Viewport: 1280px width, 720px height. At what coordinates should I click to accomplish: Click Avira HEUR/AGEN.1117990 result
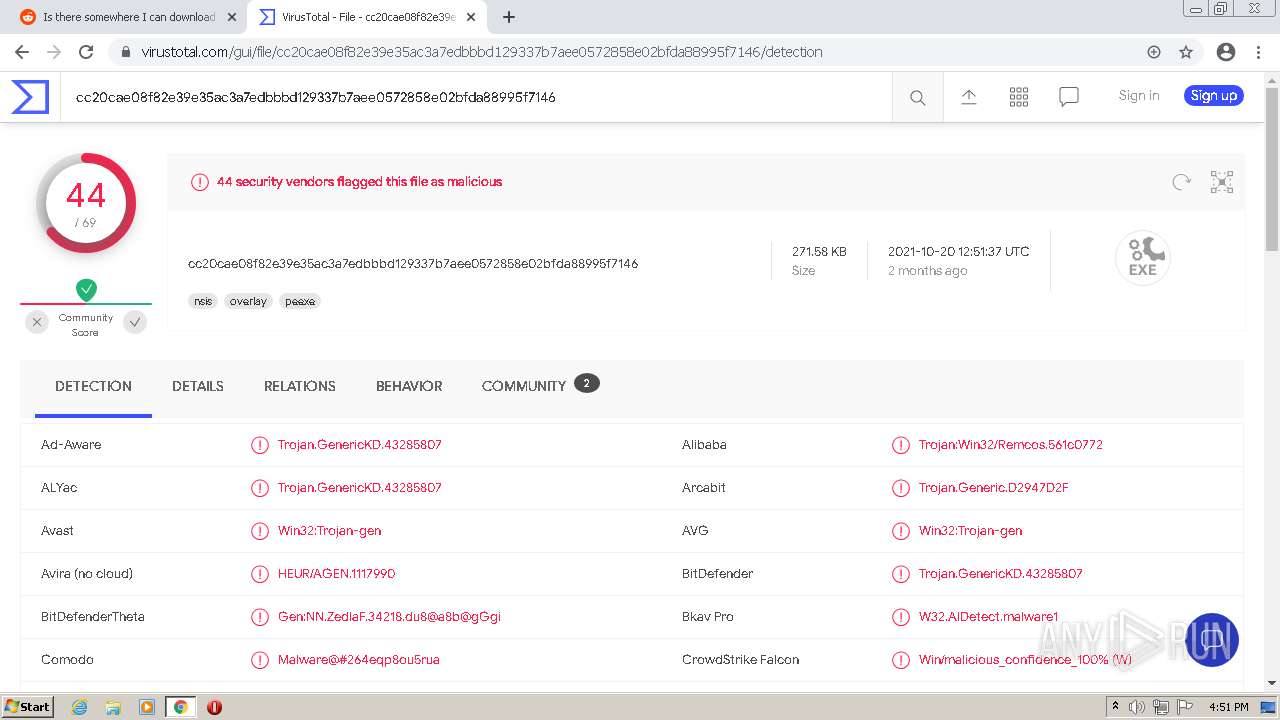(x=337, y=574)
